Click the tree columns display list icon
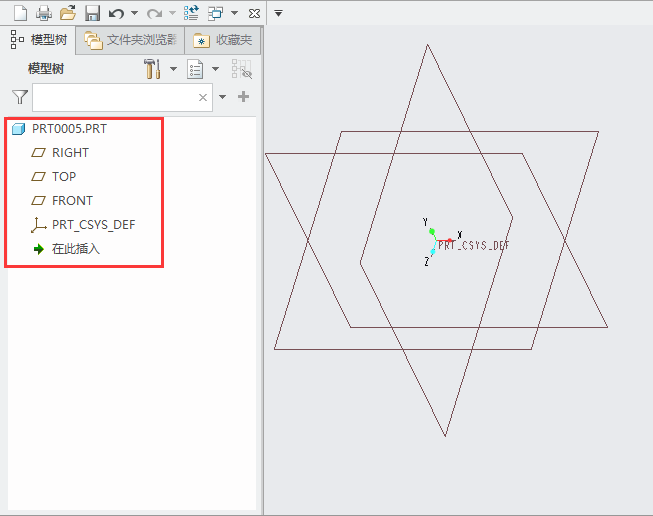The width and height of the screenshot is (653, 516). (195, 69)
